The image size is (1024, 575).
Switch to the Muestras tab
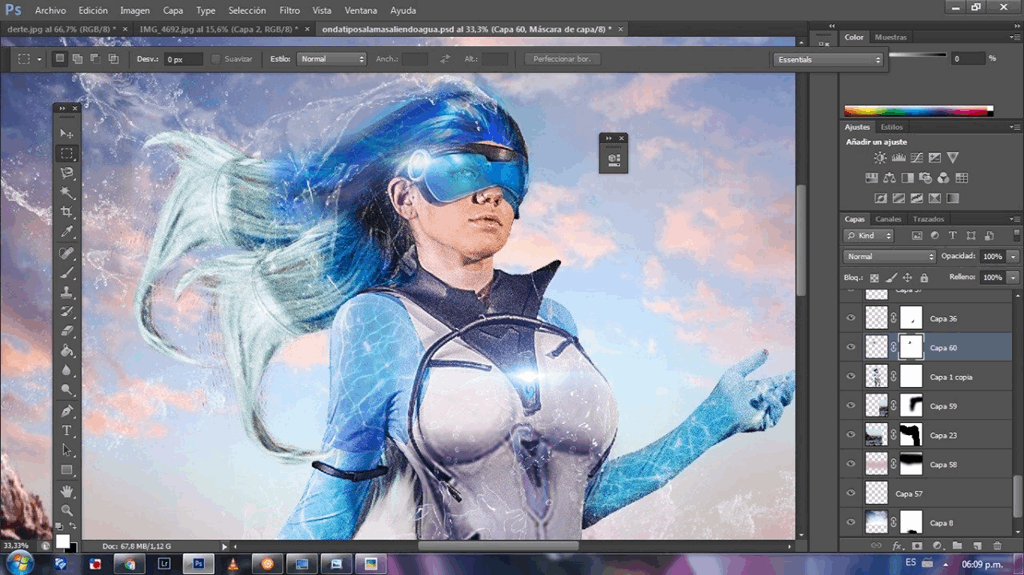891,37
